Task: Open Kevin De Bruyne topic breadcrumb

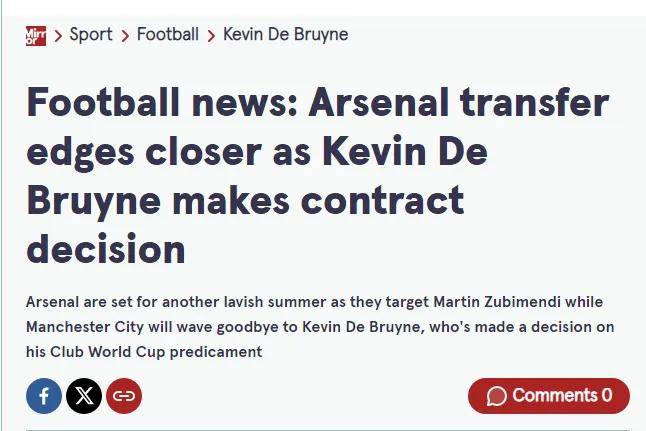Action: (x=286, y=35)
